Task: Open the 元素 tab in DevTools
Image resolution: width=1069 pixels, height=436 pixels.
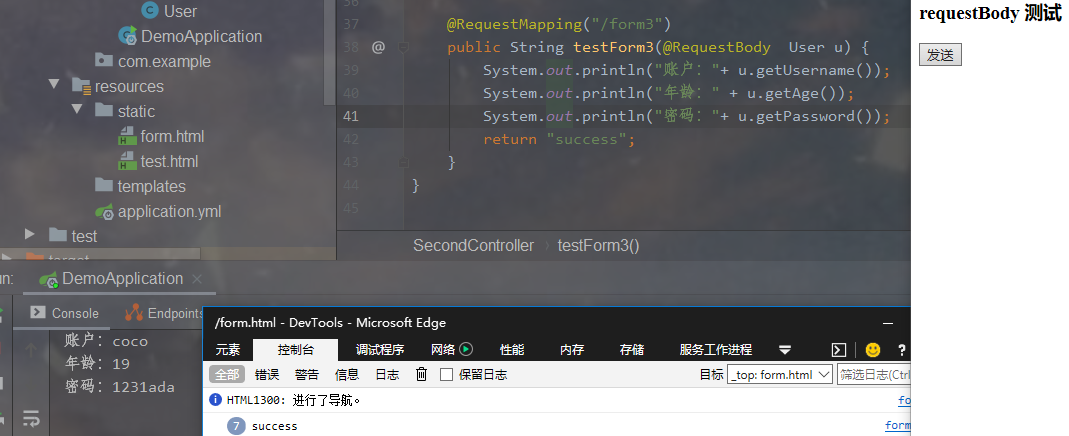Action: (228, 349)
